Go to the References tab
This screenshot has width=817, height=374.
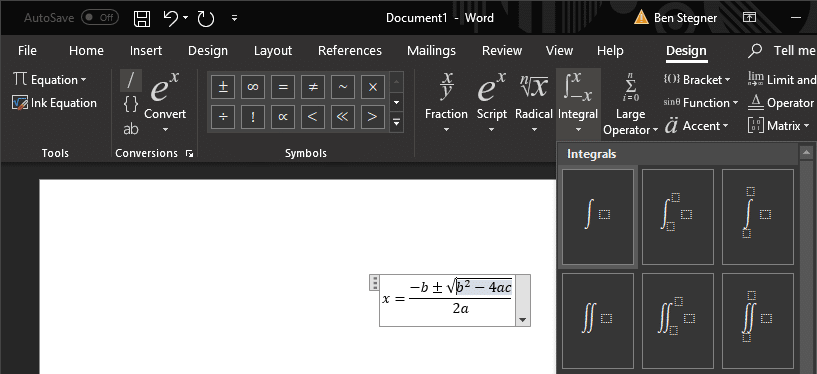click(350, 51)
